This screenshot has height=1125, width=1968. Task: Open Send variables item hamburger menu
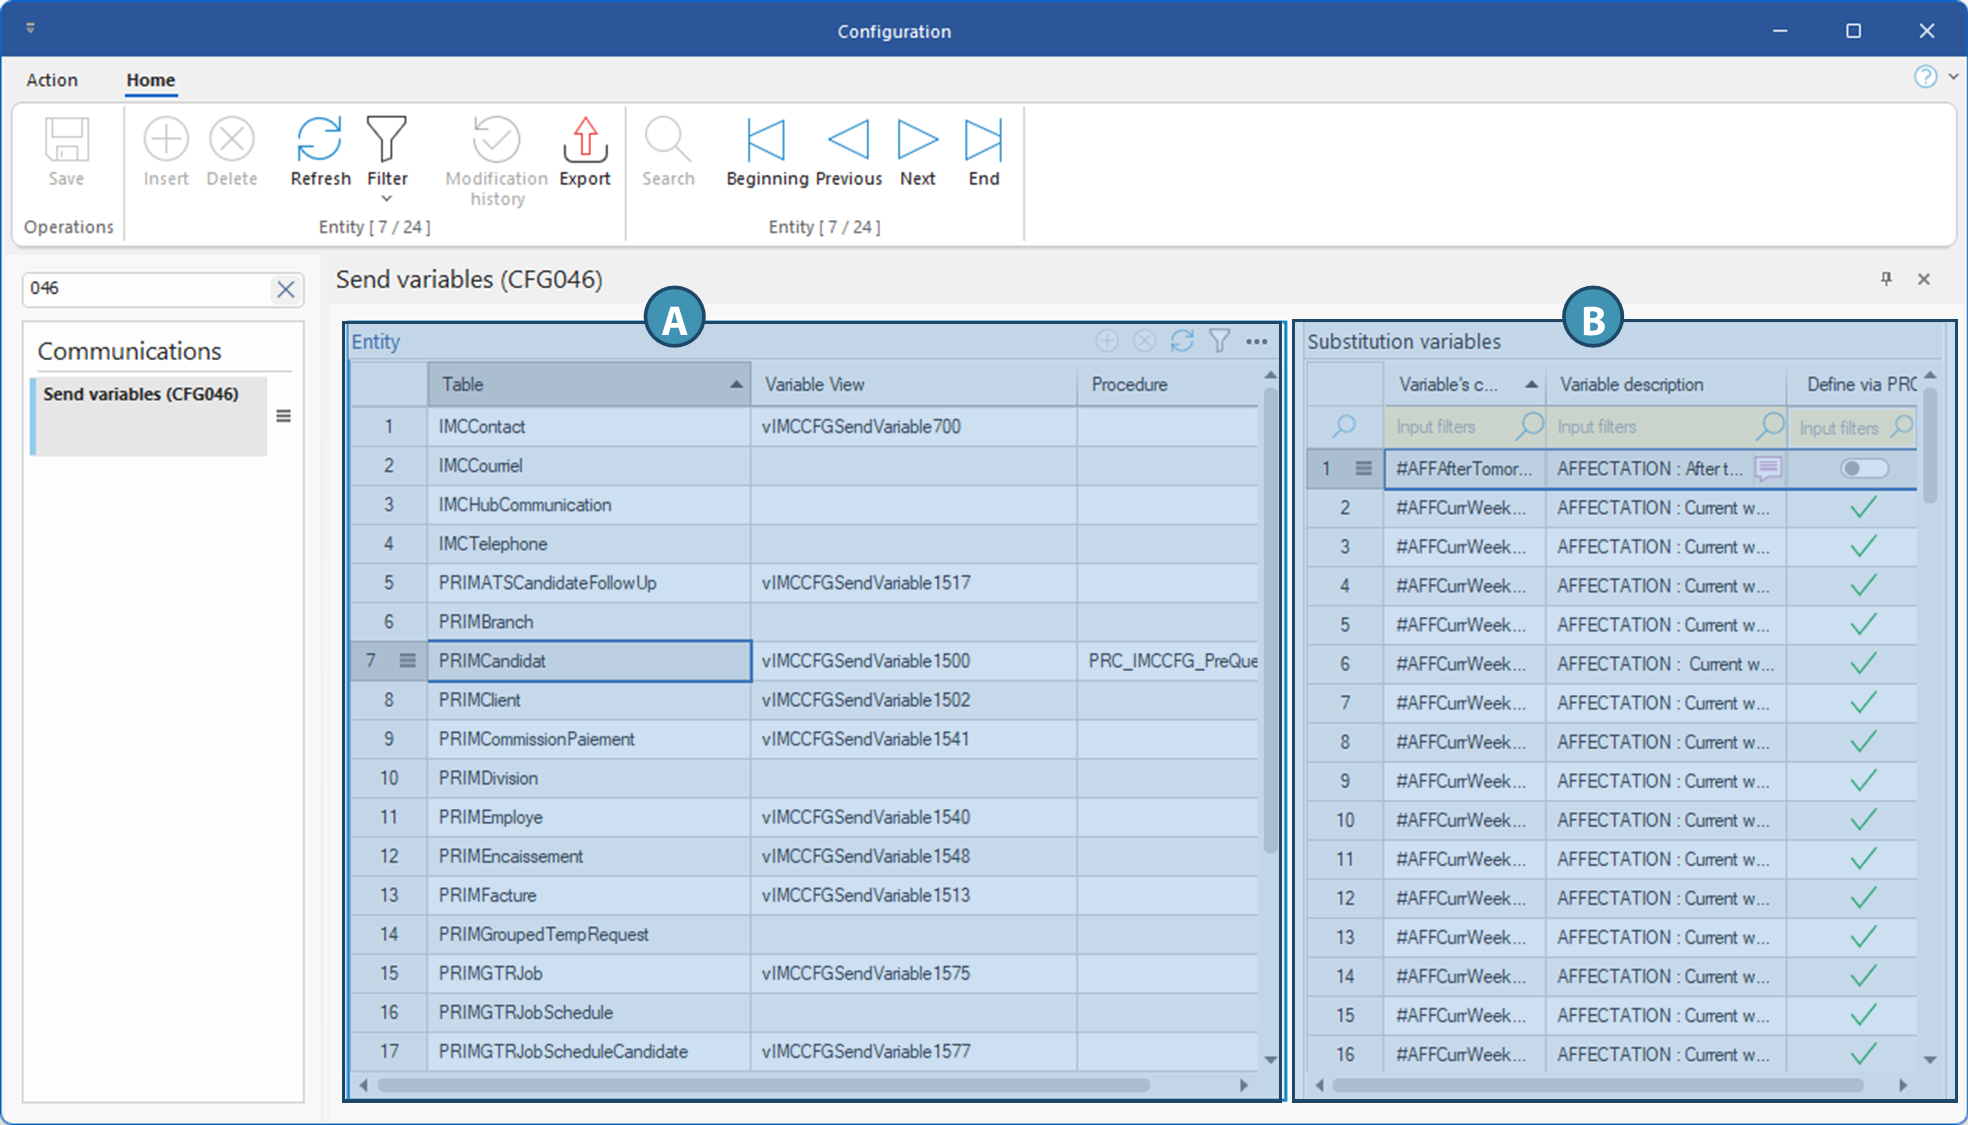click(x=284, y=416)
